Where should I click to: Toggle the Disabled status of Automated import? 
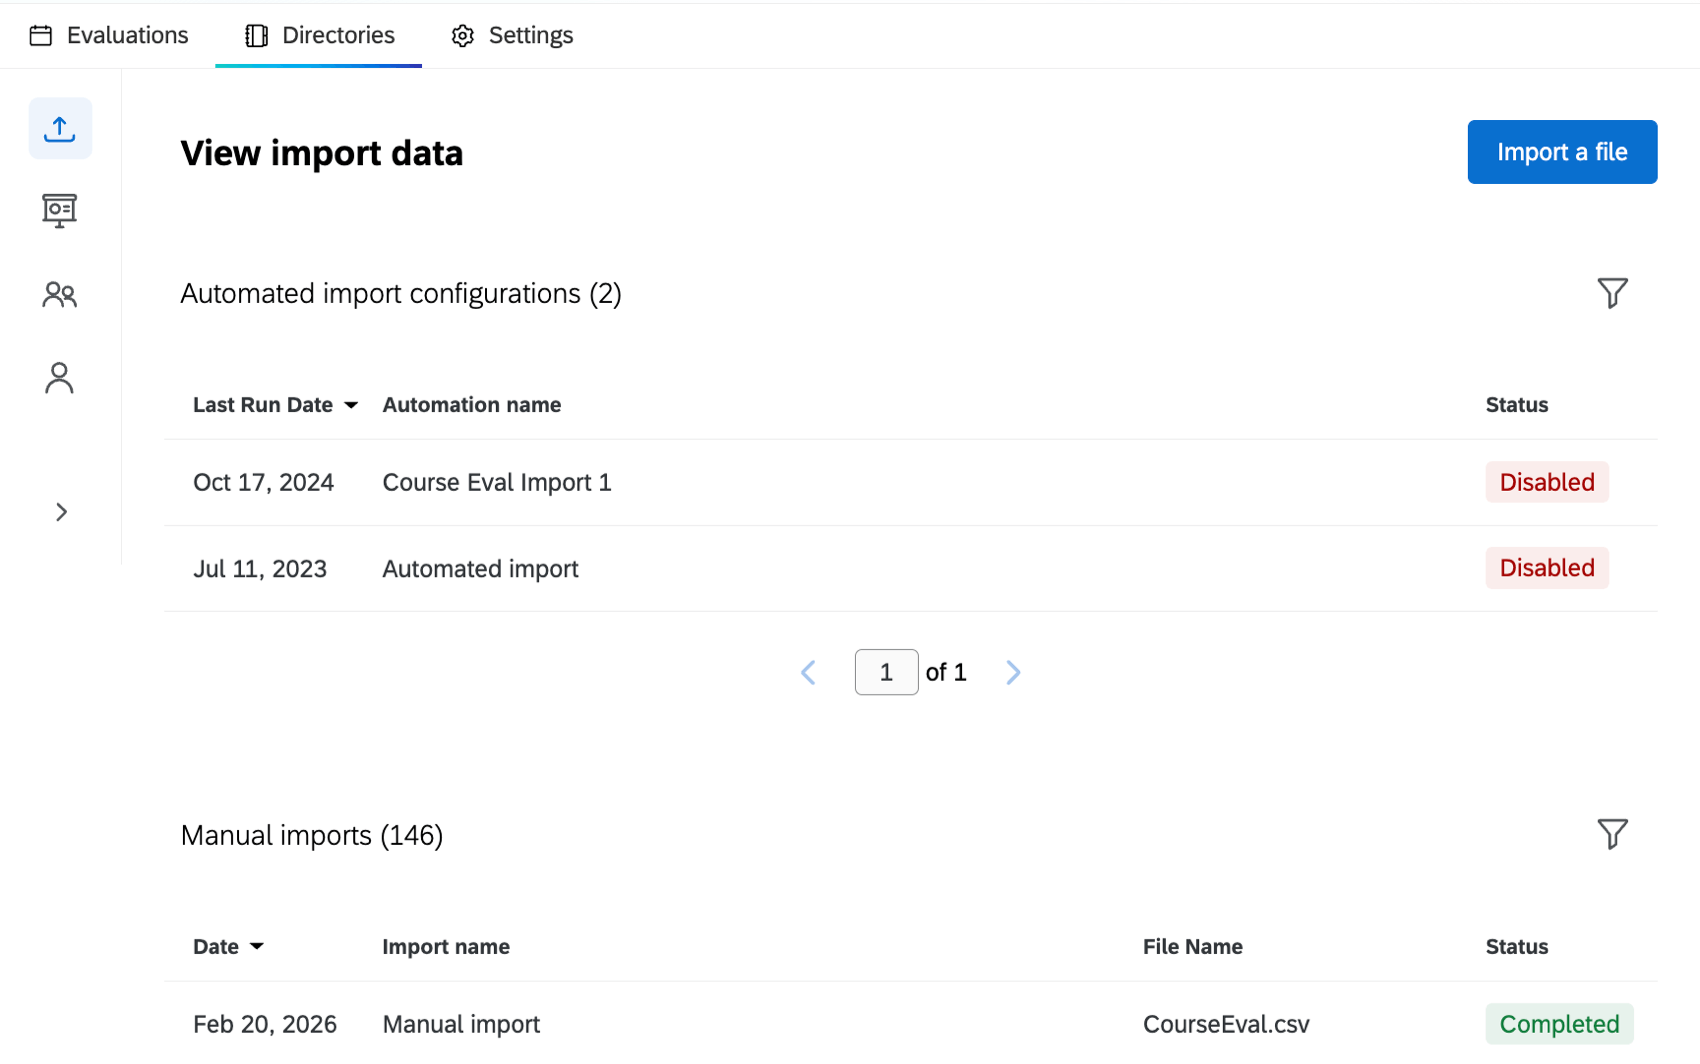1546,567
